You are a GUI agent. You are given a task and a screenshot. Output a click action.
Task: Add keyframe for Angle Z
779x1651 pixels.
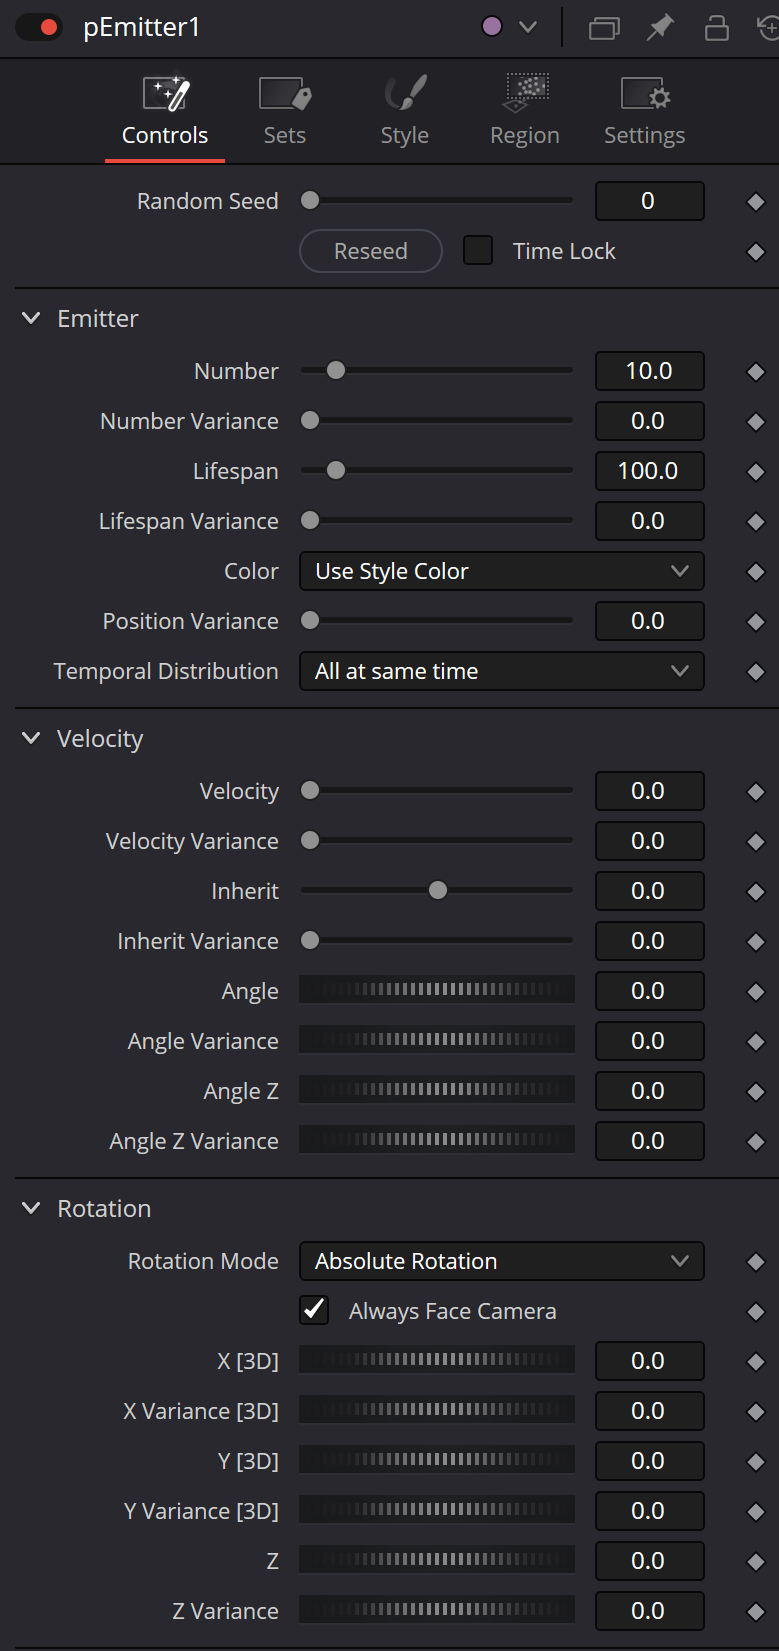click(x=756, y=1092)
